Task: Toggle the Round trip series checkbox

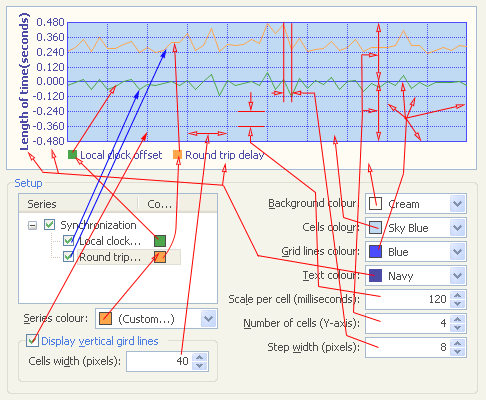Action: point(68,257)
